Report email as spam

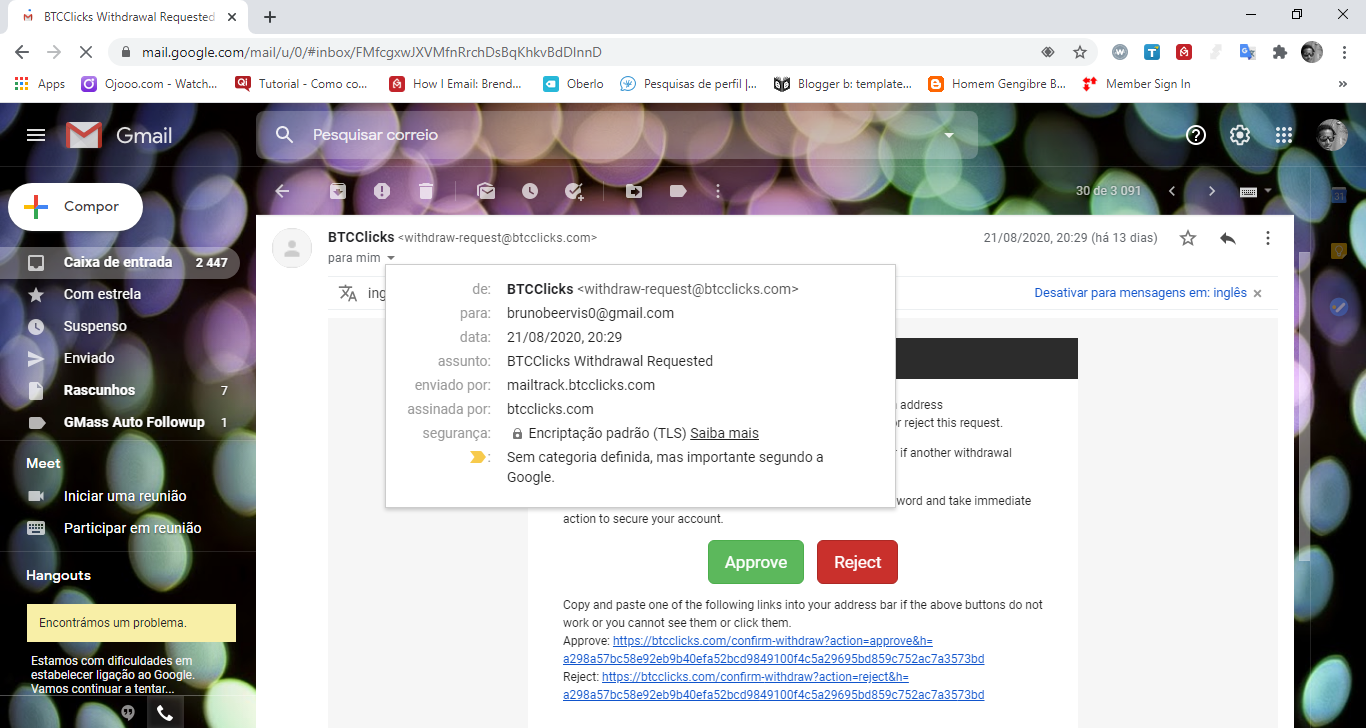pyautogui.click(x=382, y=191)
